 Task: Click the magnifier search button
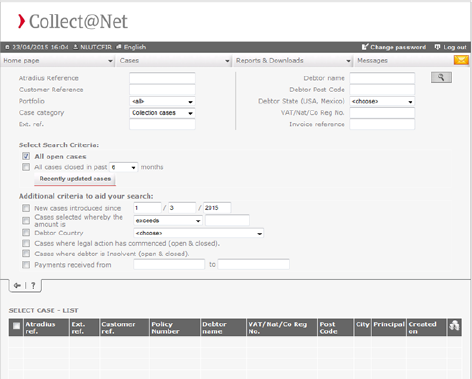point(441,77)
